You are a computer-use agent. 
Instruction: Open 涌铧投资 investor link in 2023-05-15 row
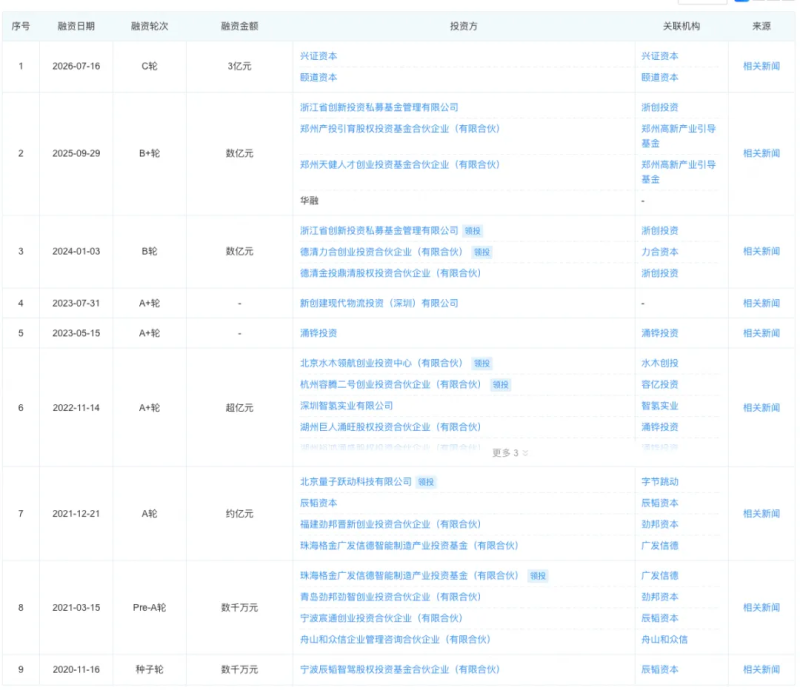318,333
